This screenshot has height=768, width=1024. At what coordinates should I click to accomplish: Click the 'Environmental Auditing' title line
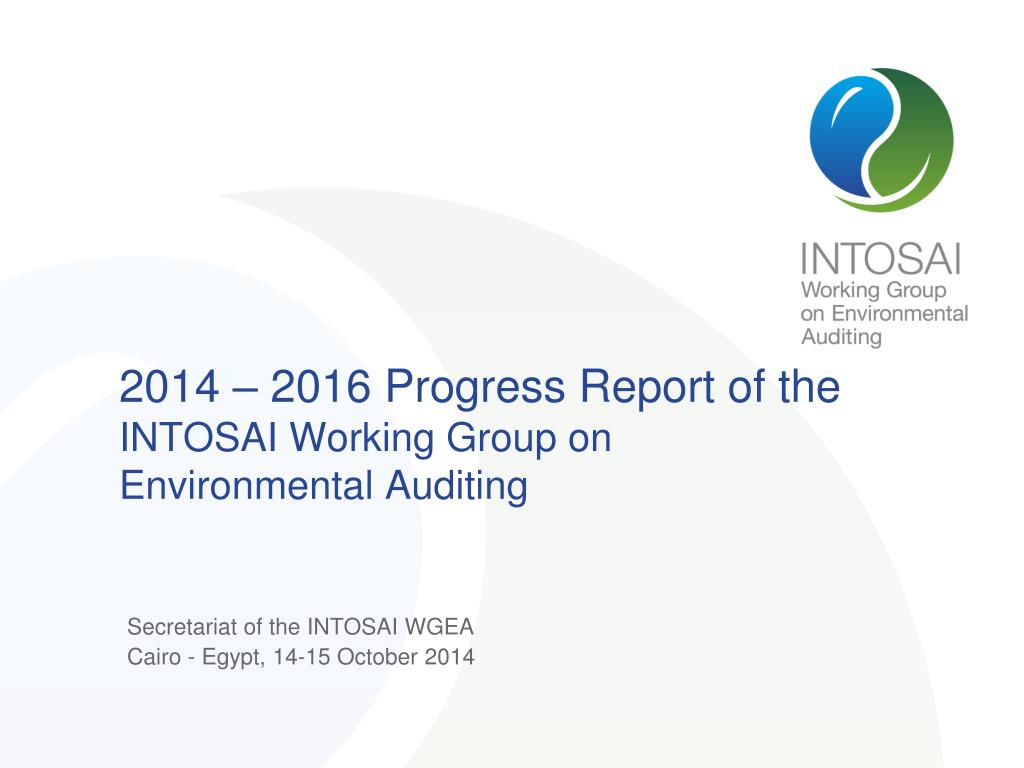[324, 486]
